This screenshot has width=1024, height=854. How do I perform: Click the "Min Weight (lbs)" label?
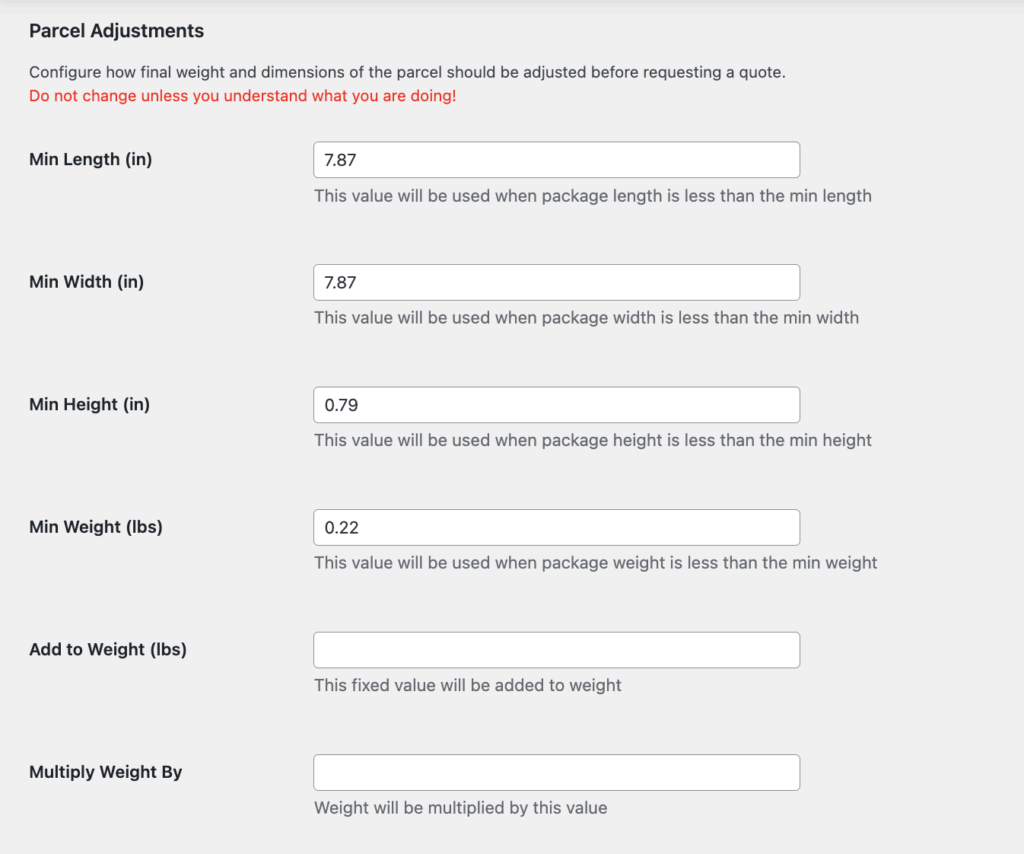pyautogui.click(x=96, y=527)
